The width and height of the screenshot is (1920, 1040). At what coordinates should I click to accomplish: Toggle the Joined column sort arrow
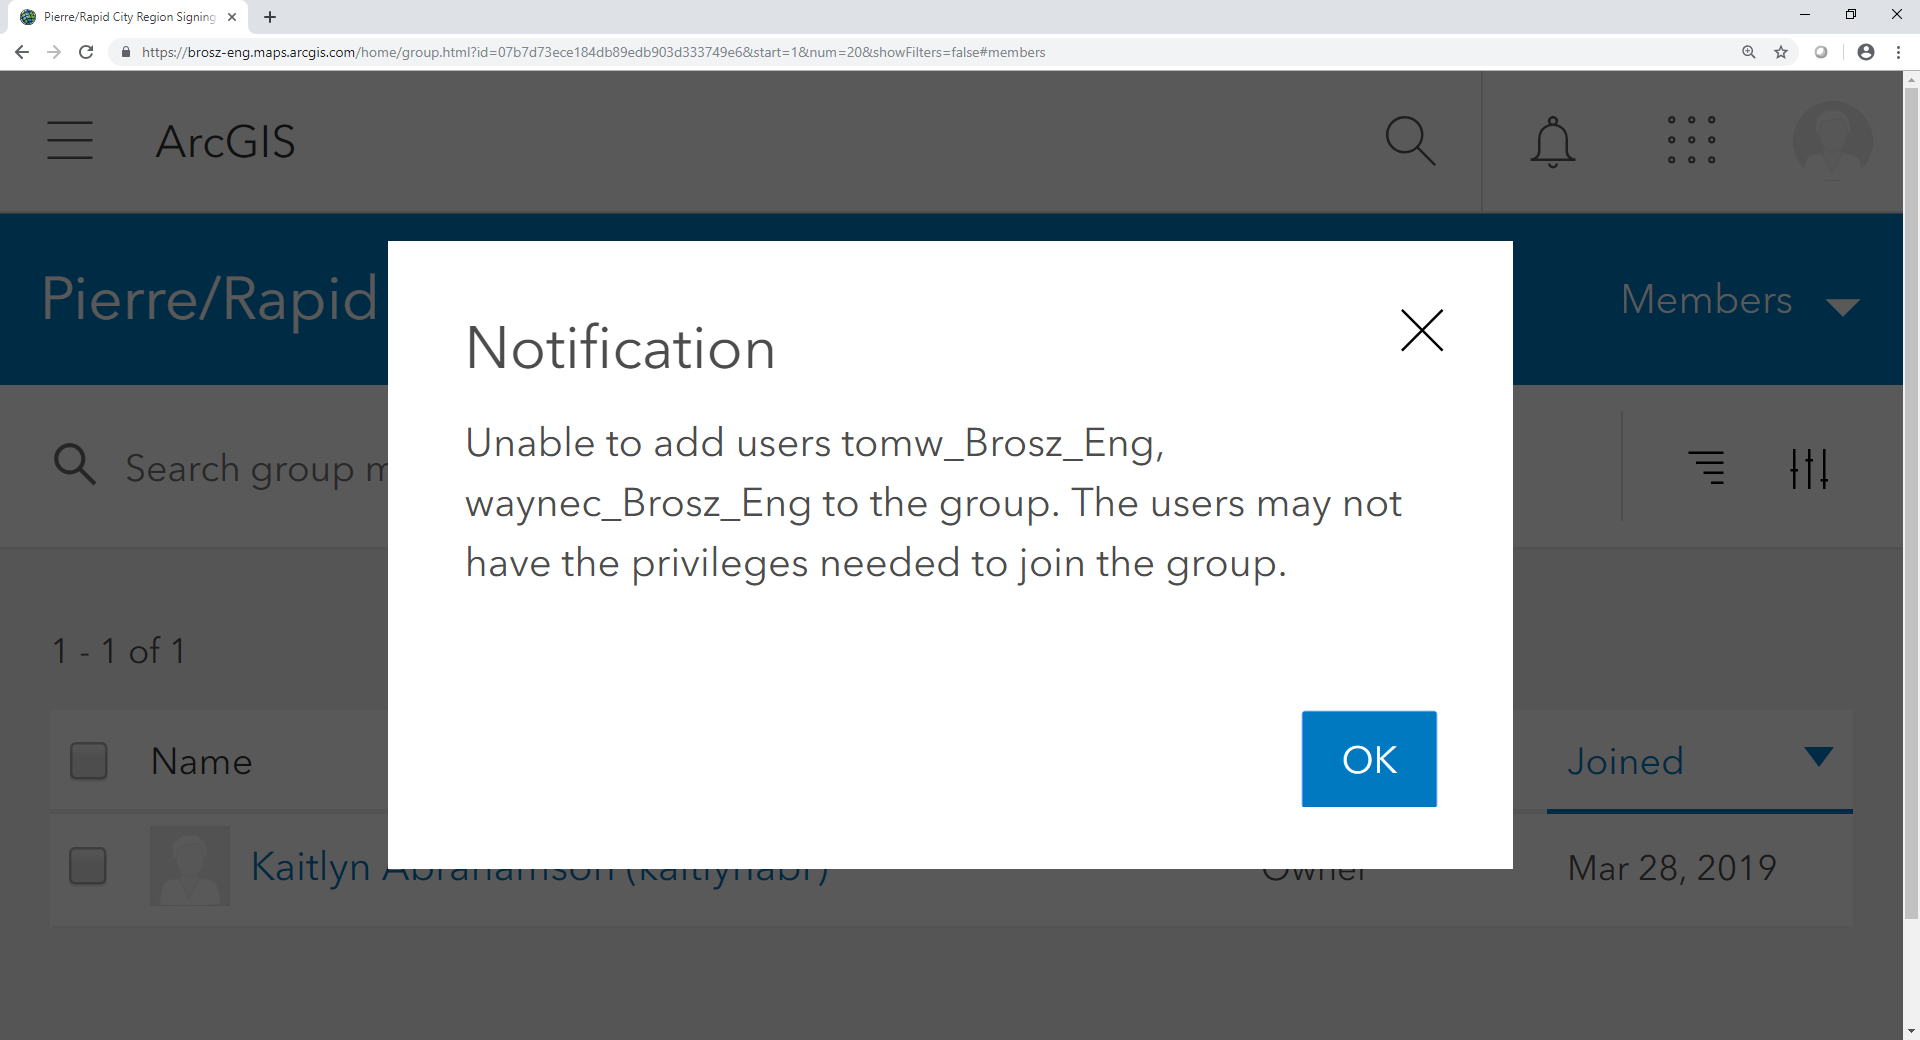pos(1818,756)
